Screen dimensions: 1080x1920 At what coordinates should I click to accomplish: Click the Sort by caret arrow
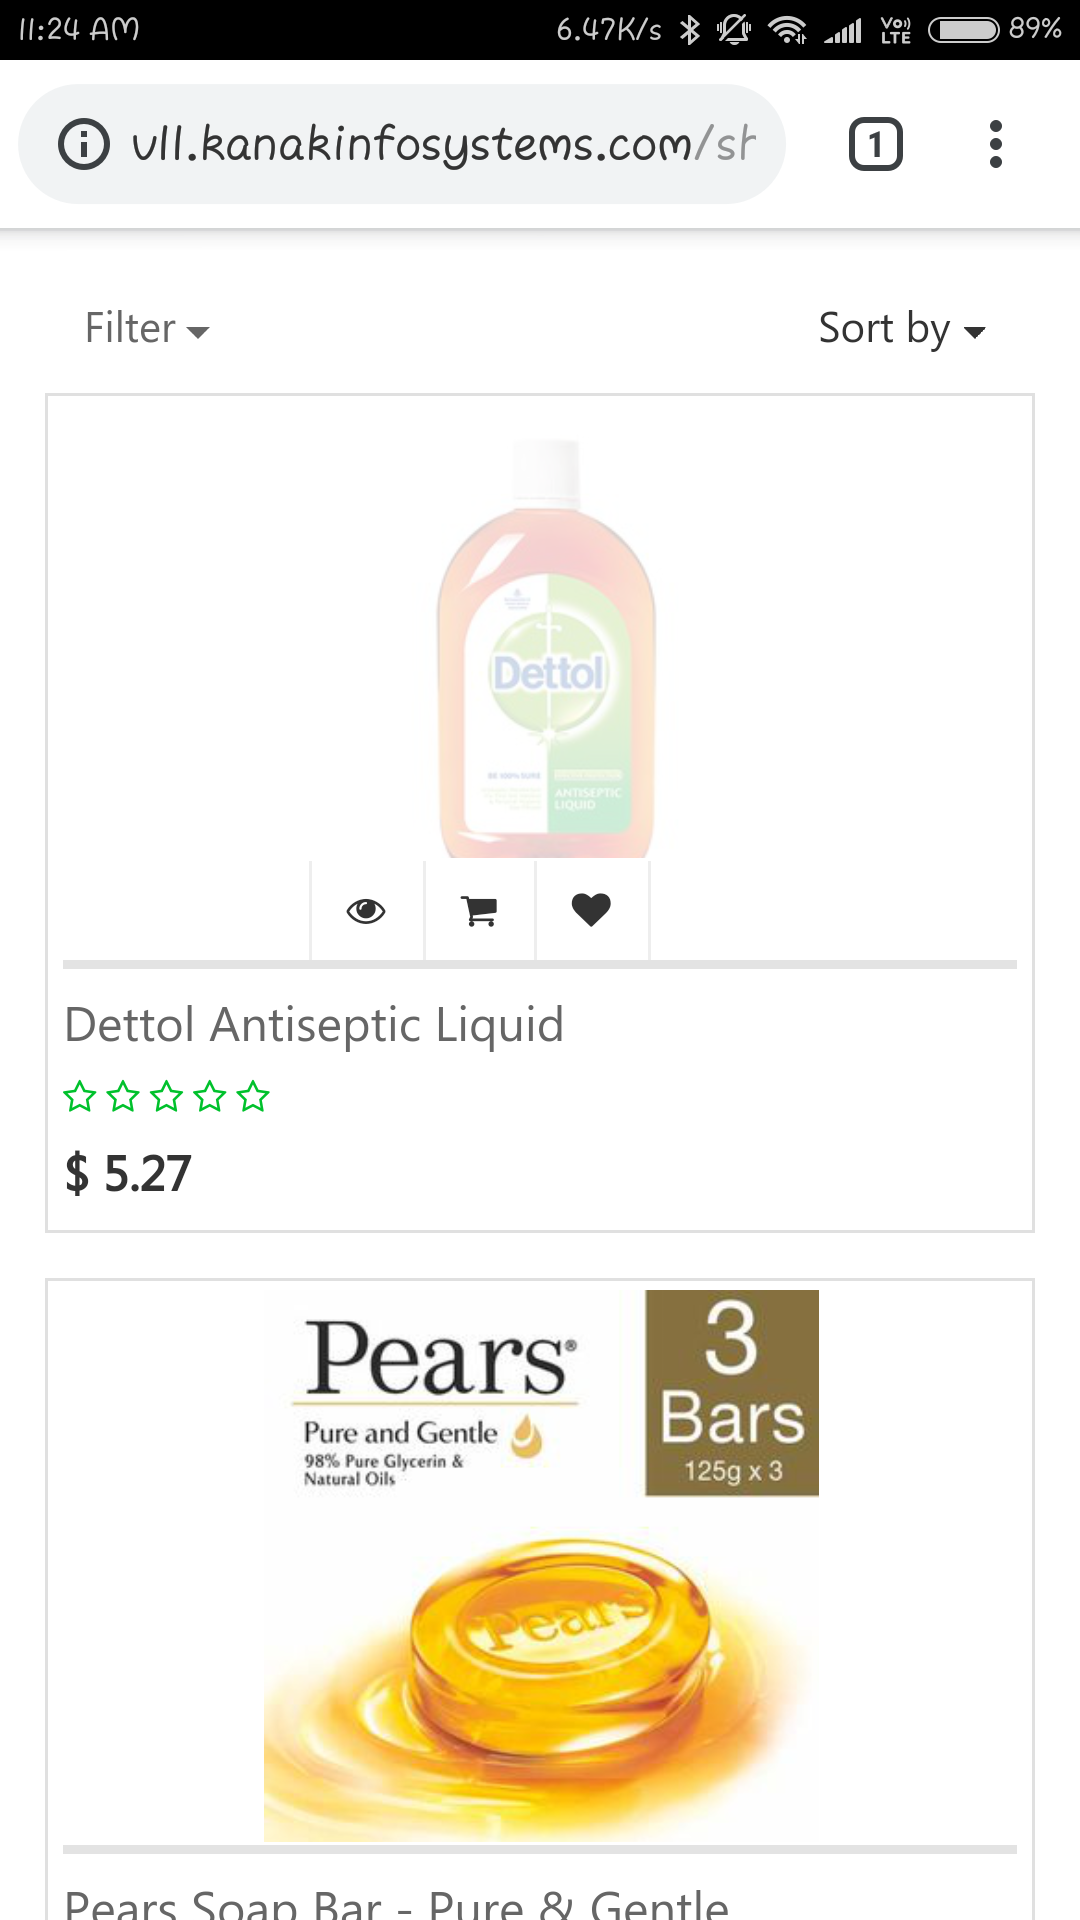975,332
